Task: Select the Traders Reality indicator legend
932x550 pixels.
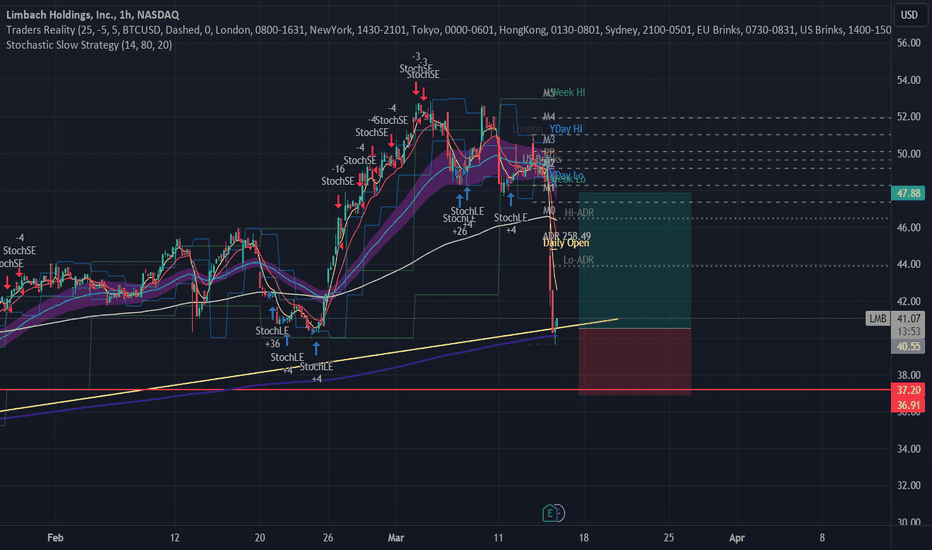Action: (448, 30)
